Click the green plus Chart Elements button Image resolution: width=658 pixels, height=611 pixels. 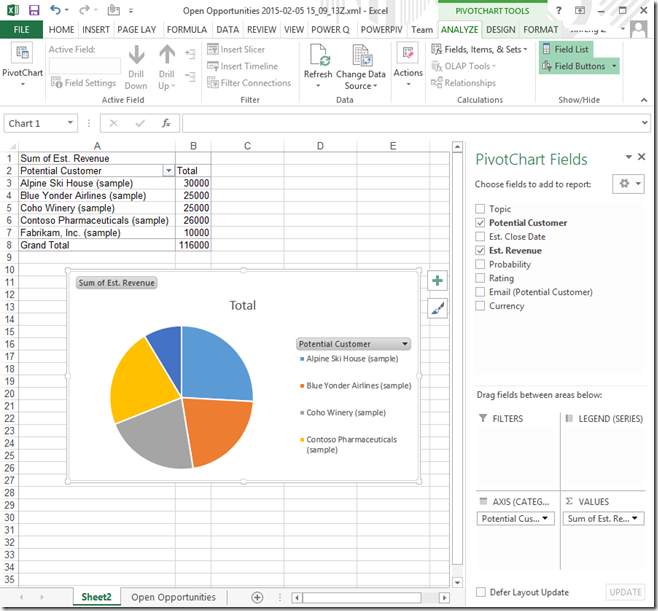pos(437,281)
